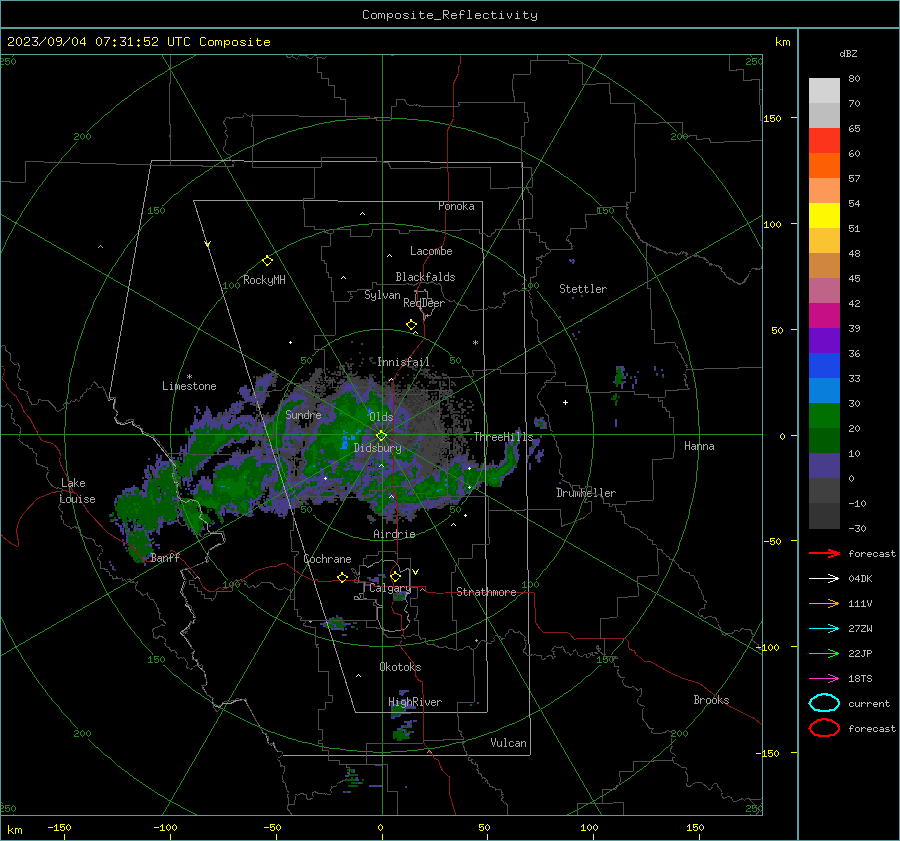900x841 pixels.
Task: Click the yellow diamond marker above Calgary
Action: click(x=395, y=576)
